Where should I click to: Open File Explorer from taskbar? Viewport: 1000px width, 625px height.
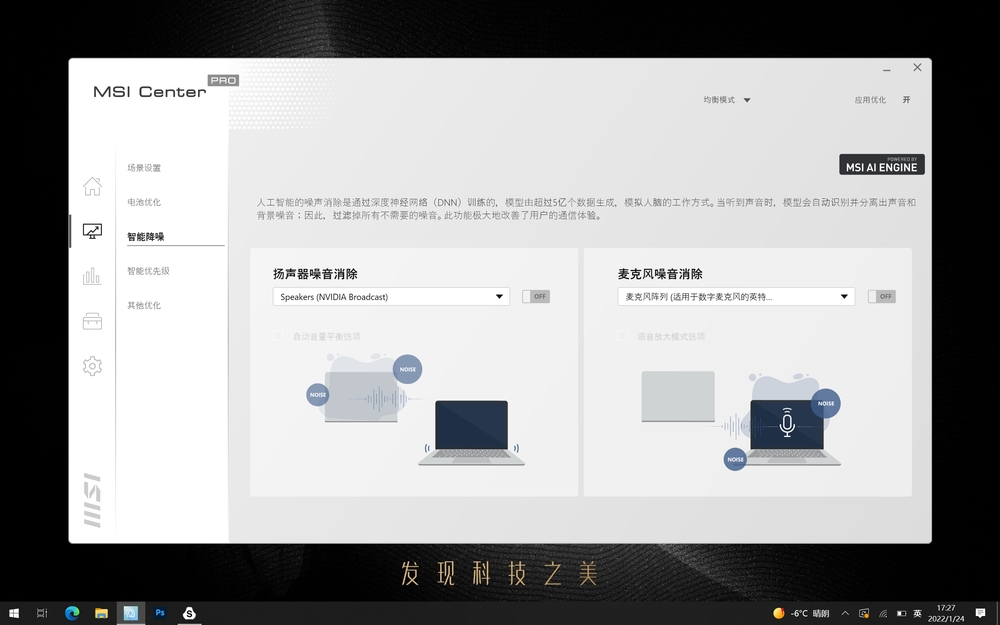[x=101, y=613]
